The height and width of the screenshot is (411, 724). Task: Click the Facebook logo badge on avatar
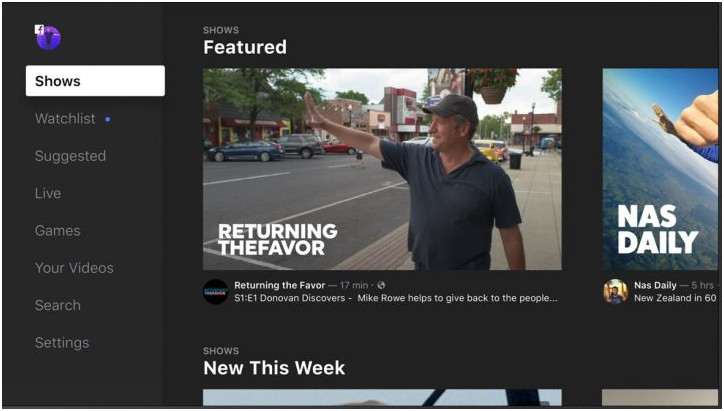pyautogui.click(x=39, y=30)
